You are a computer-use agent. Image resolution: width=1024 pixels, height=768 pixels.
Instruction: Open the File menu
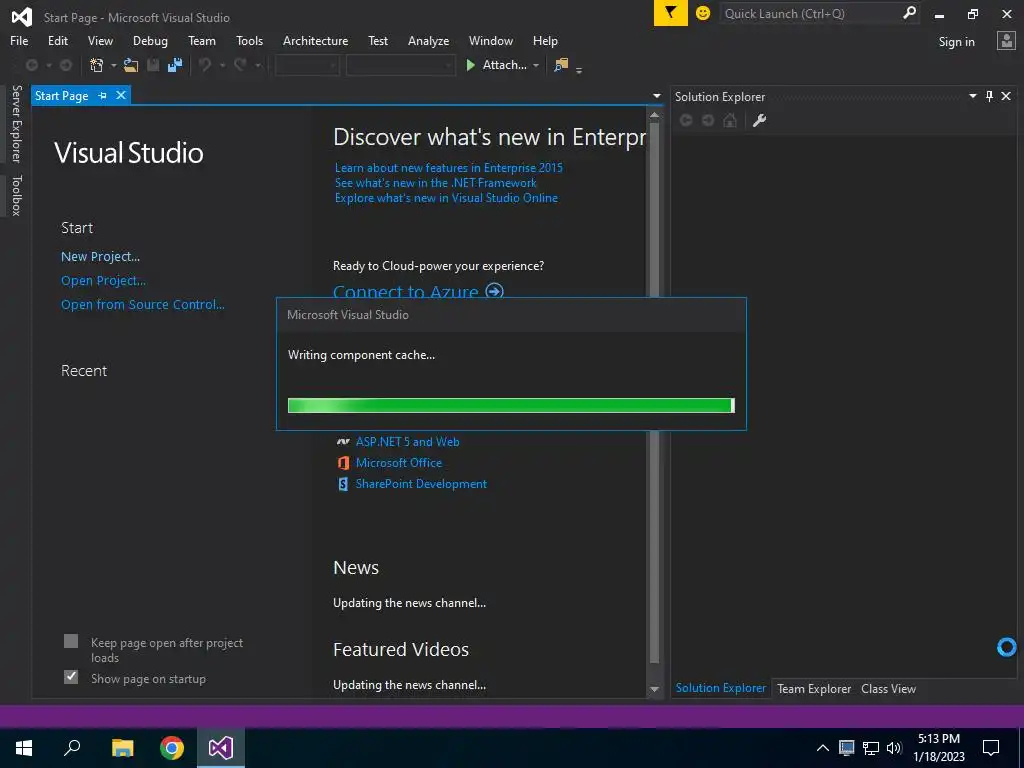pyautogui.click(x=19, y=40)
